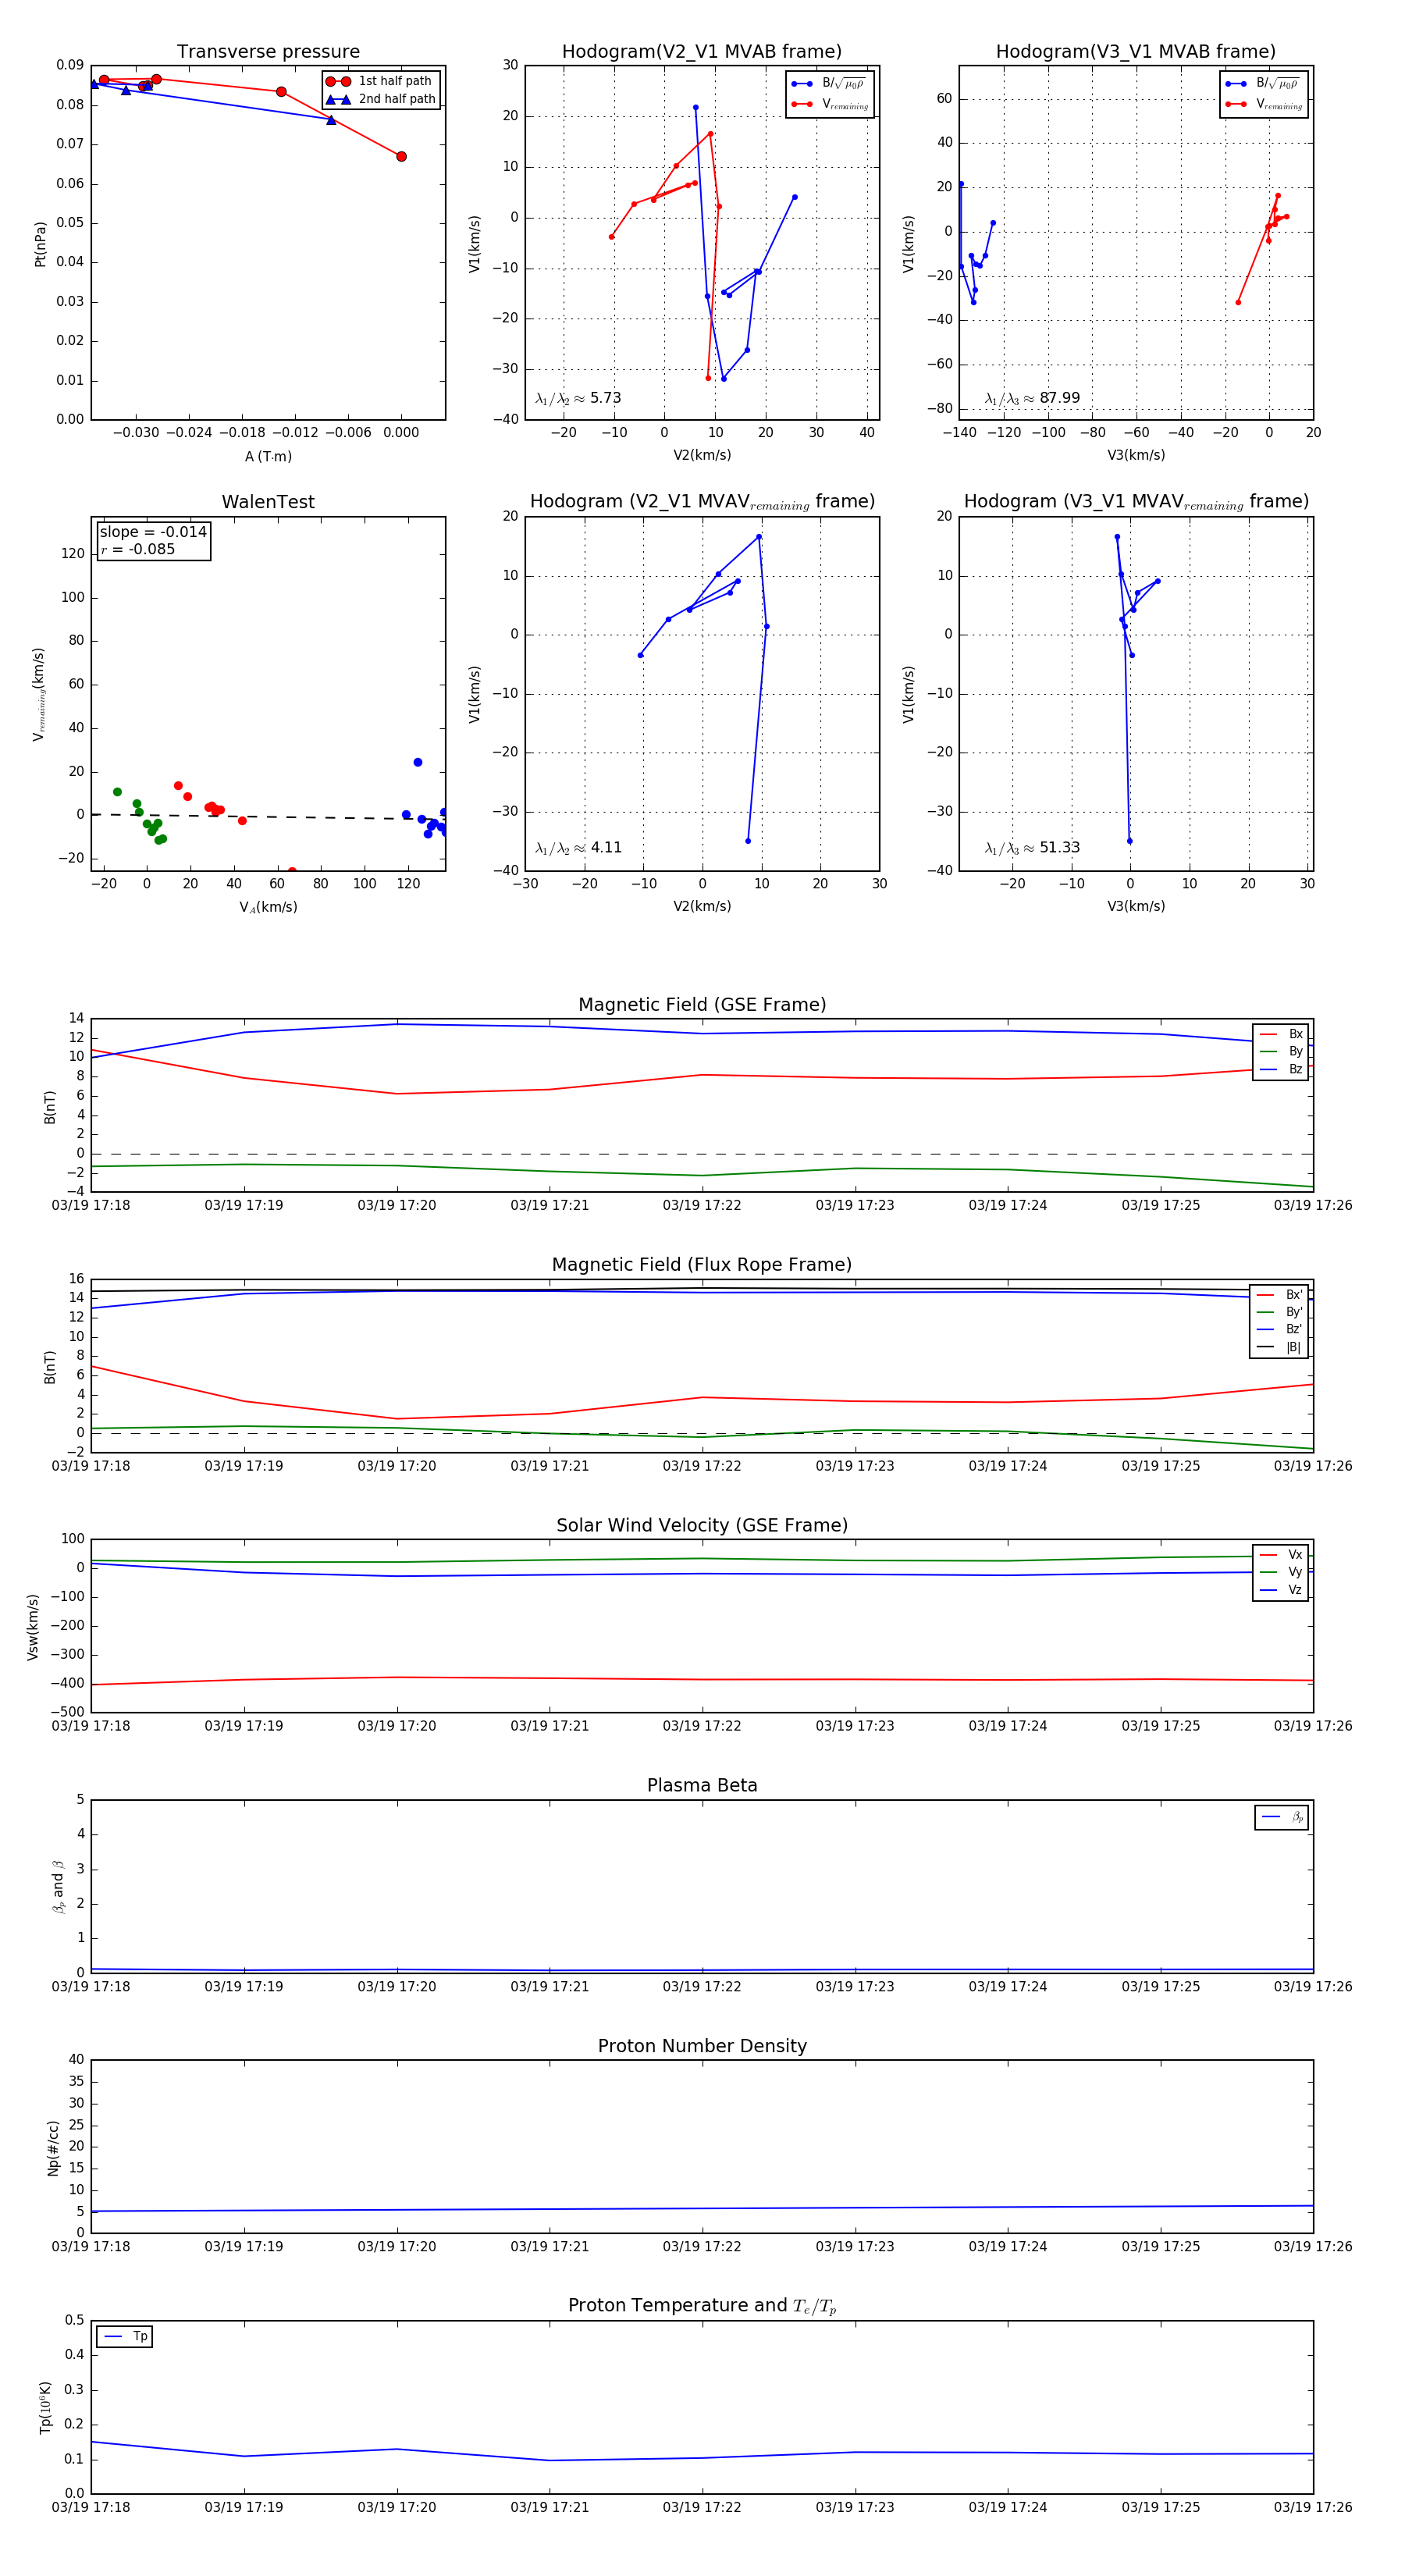
Task: Select the "|B|" legend entry
Action: click(x=1281, y=1348)
